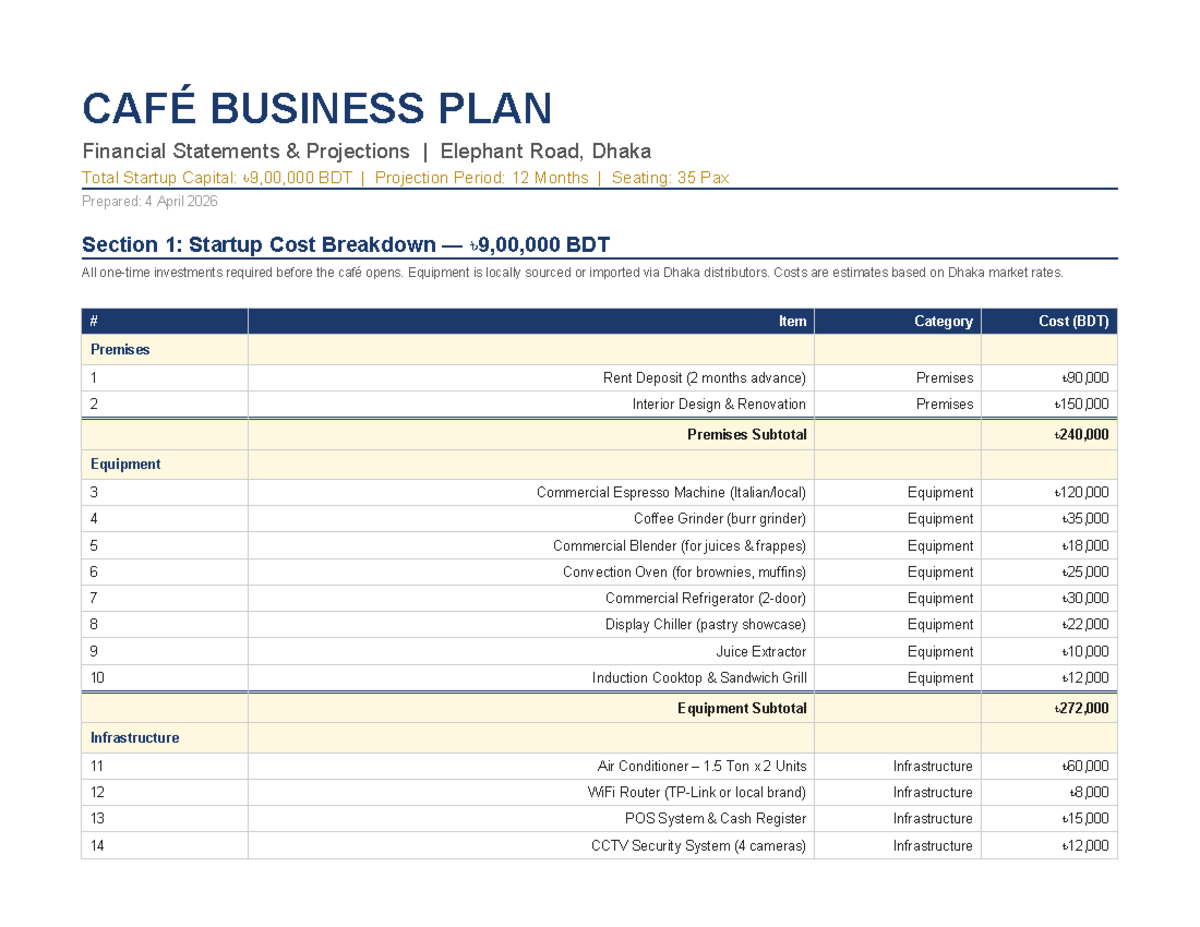Click the ৳35,000 cost cell

[1049, 519]
